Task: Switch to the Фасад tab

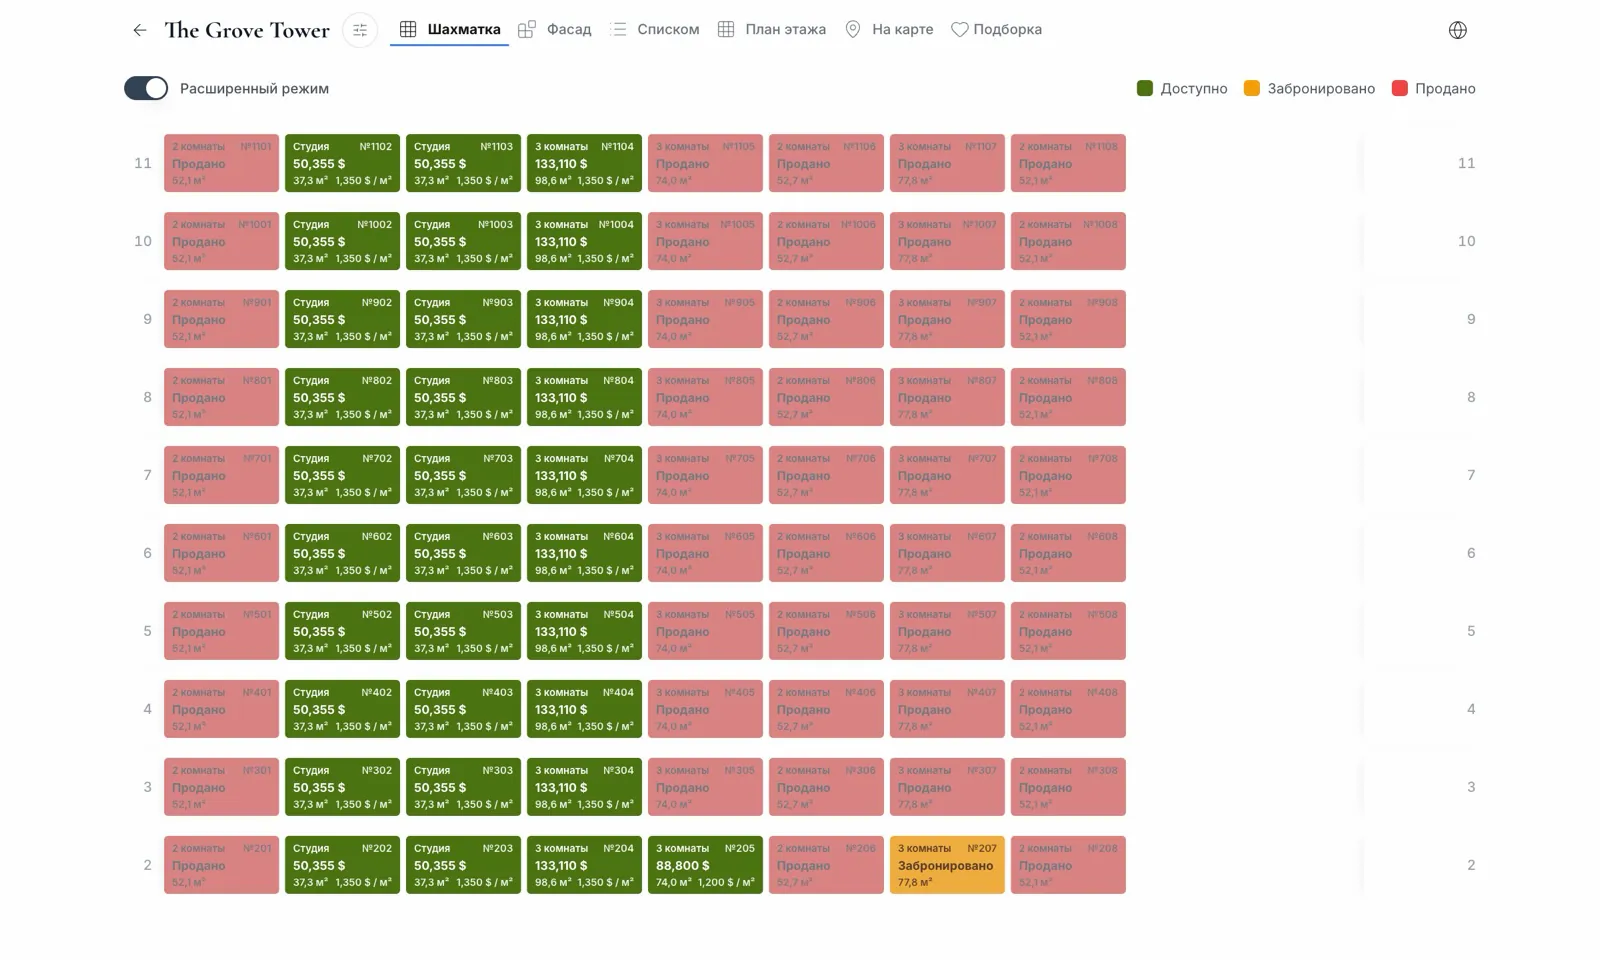Action: (555, 29)
